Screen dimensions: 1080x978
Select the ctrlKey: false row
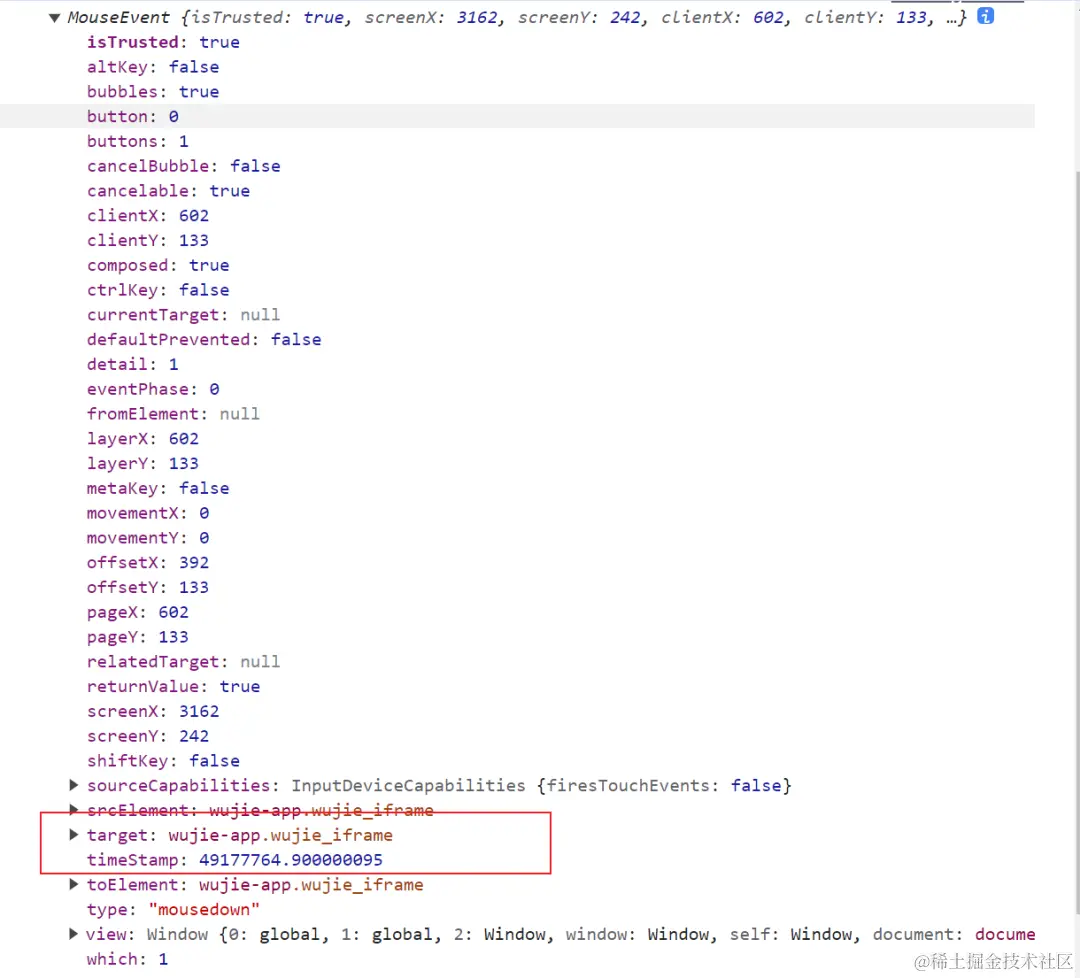pyautogui.click(x=158, y=290)
